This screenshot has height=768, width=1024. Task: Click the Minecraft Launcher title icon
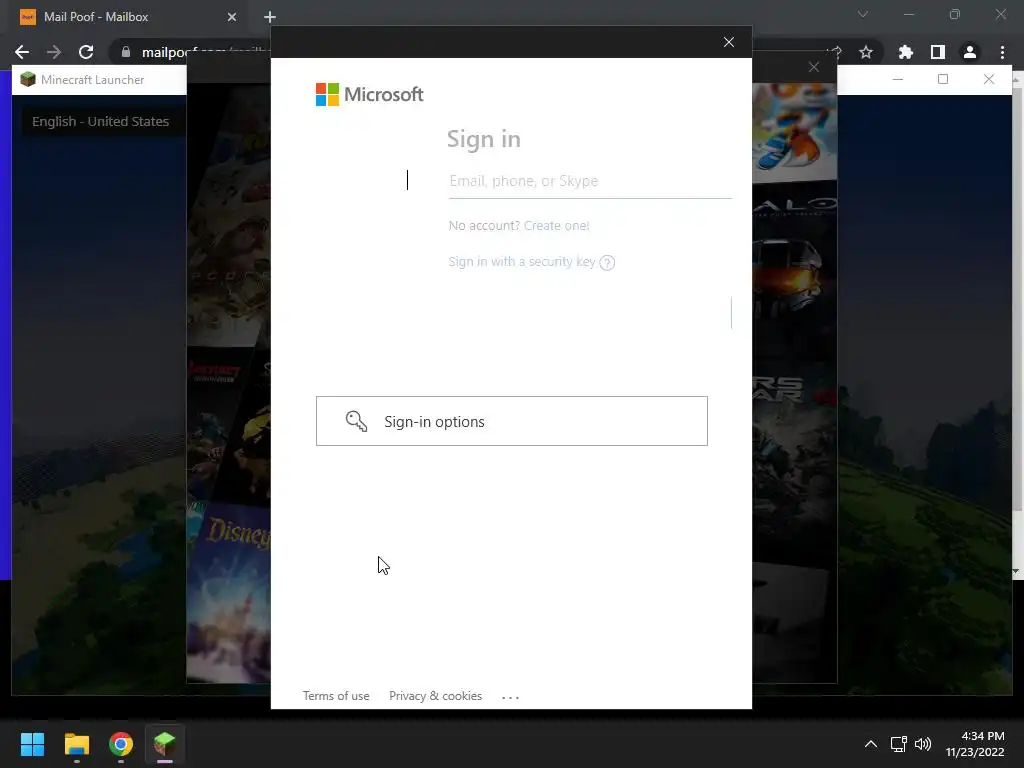pos(27,80)
